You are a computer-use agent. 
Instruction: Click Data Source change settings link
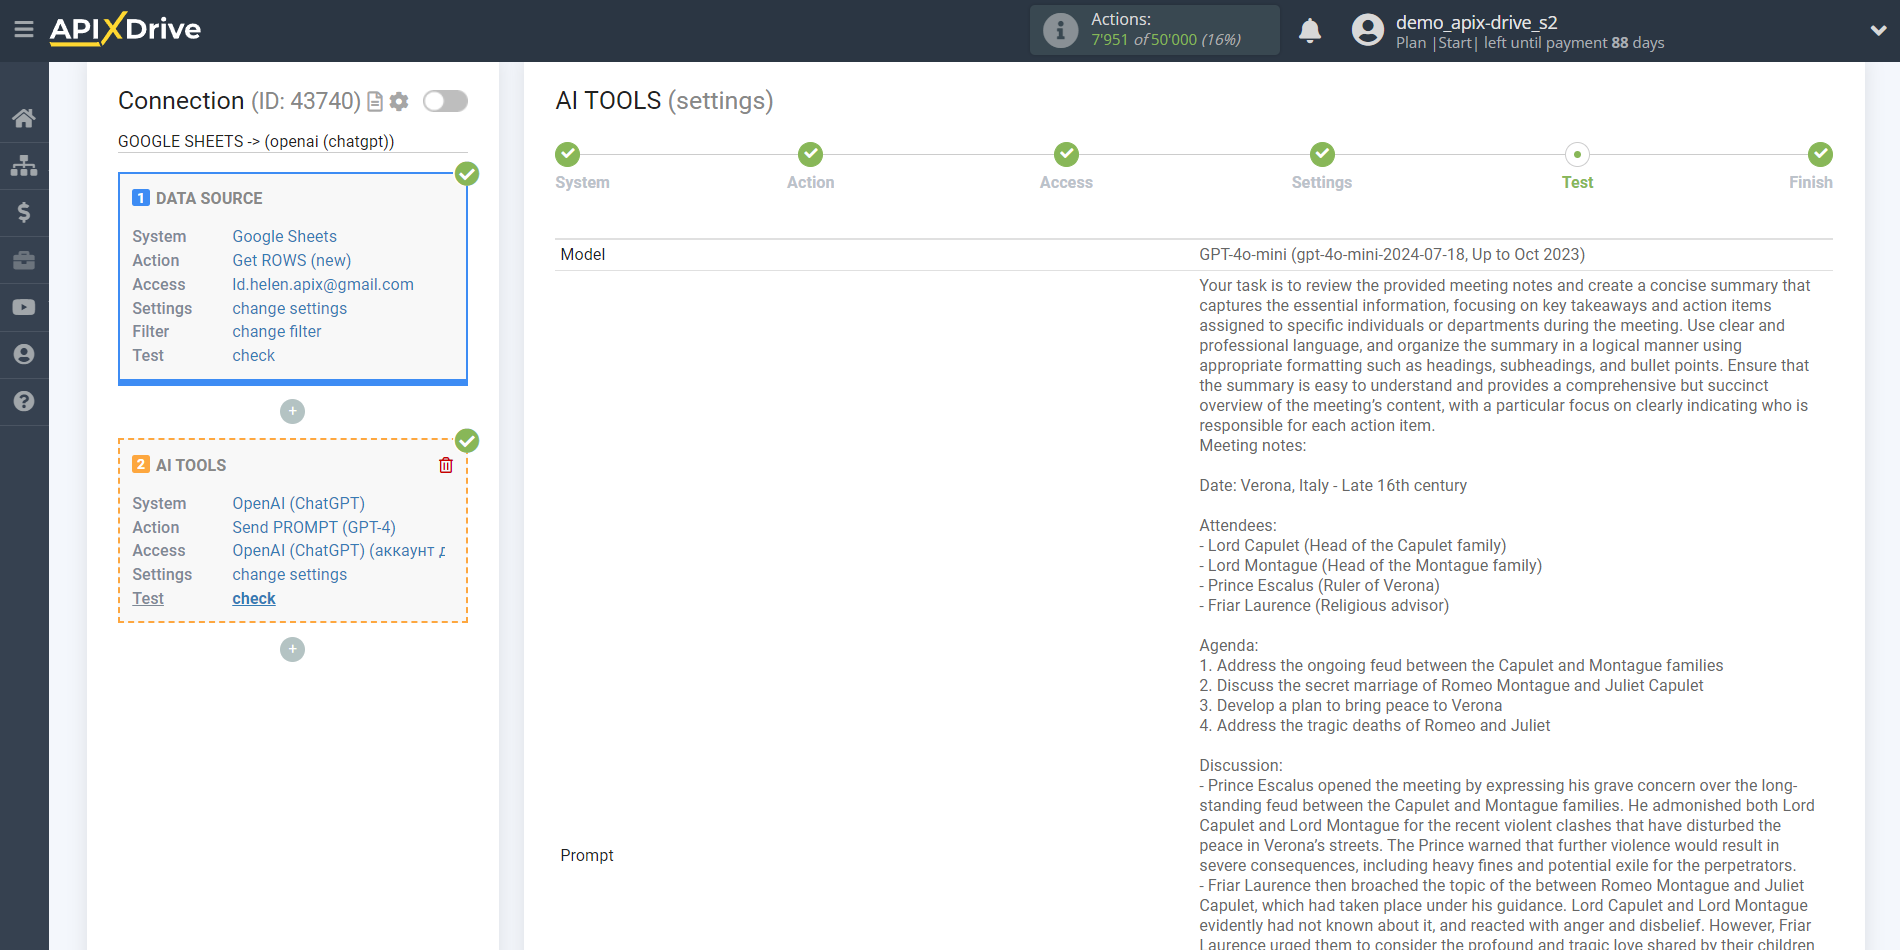pos(289,308)
